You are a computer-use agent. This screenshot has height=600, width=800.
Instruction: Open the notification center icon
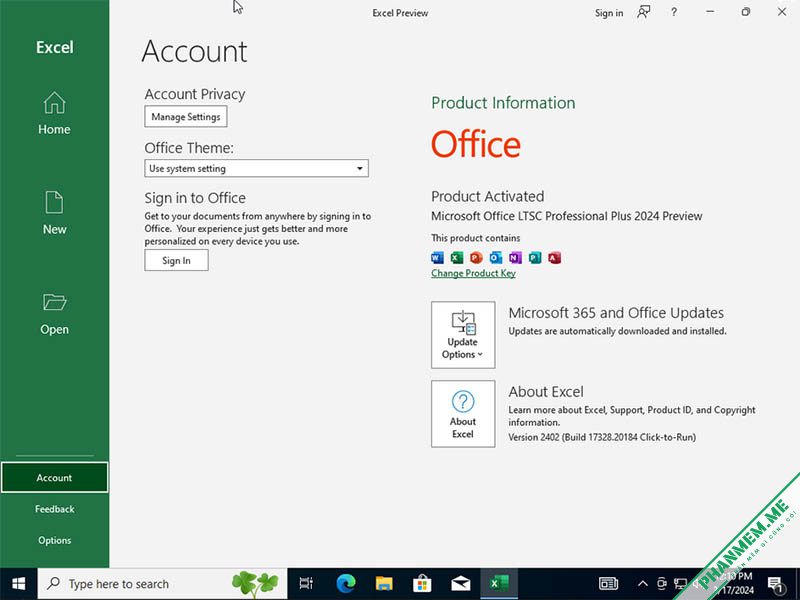[776, 584]
